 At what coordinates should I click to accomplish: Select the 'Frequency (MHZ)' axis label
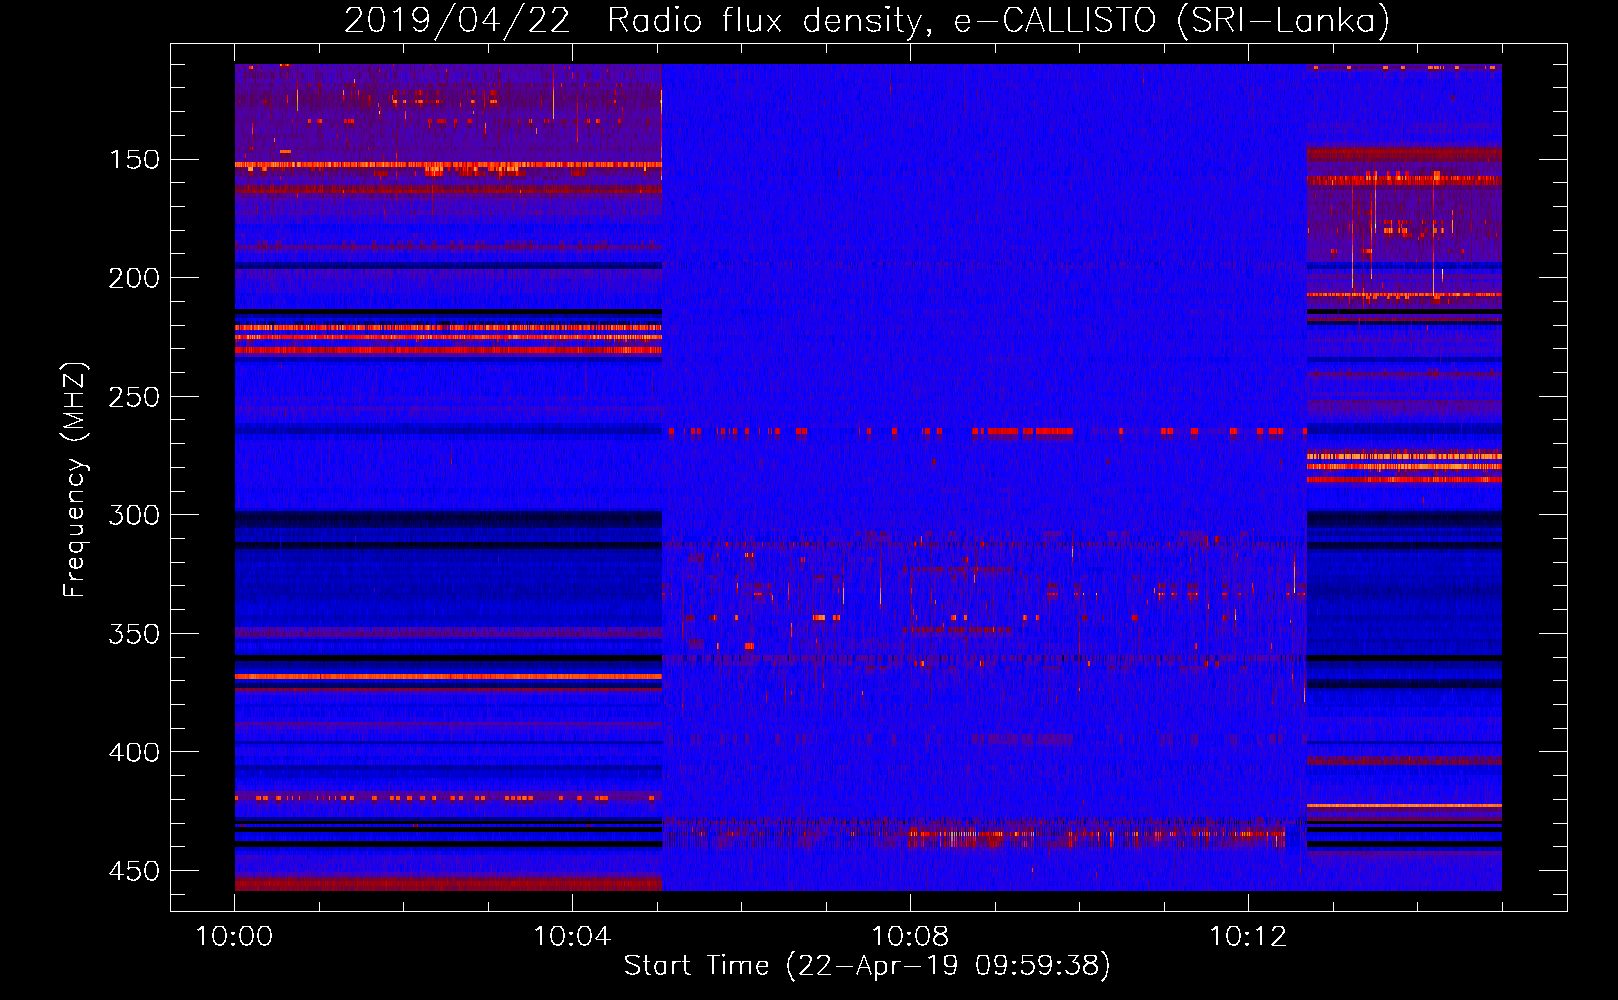tap(75, 479)
